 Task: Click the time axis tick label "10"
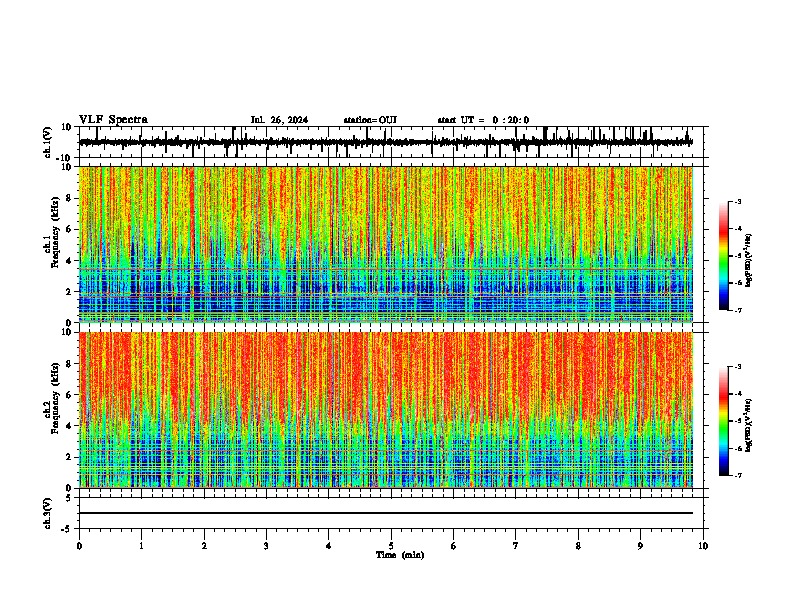703,546
